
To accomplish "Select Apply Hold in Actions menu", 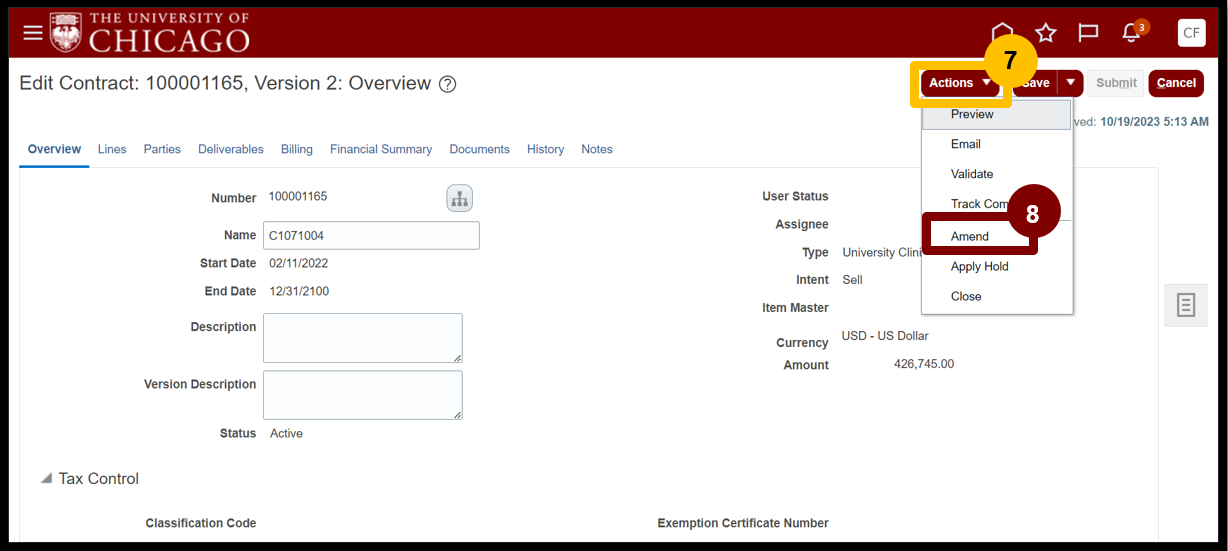I will point(997,266).
